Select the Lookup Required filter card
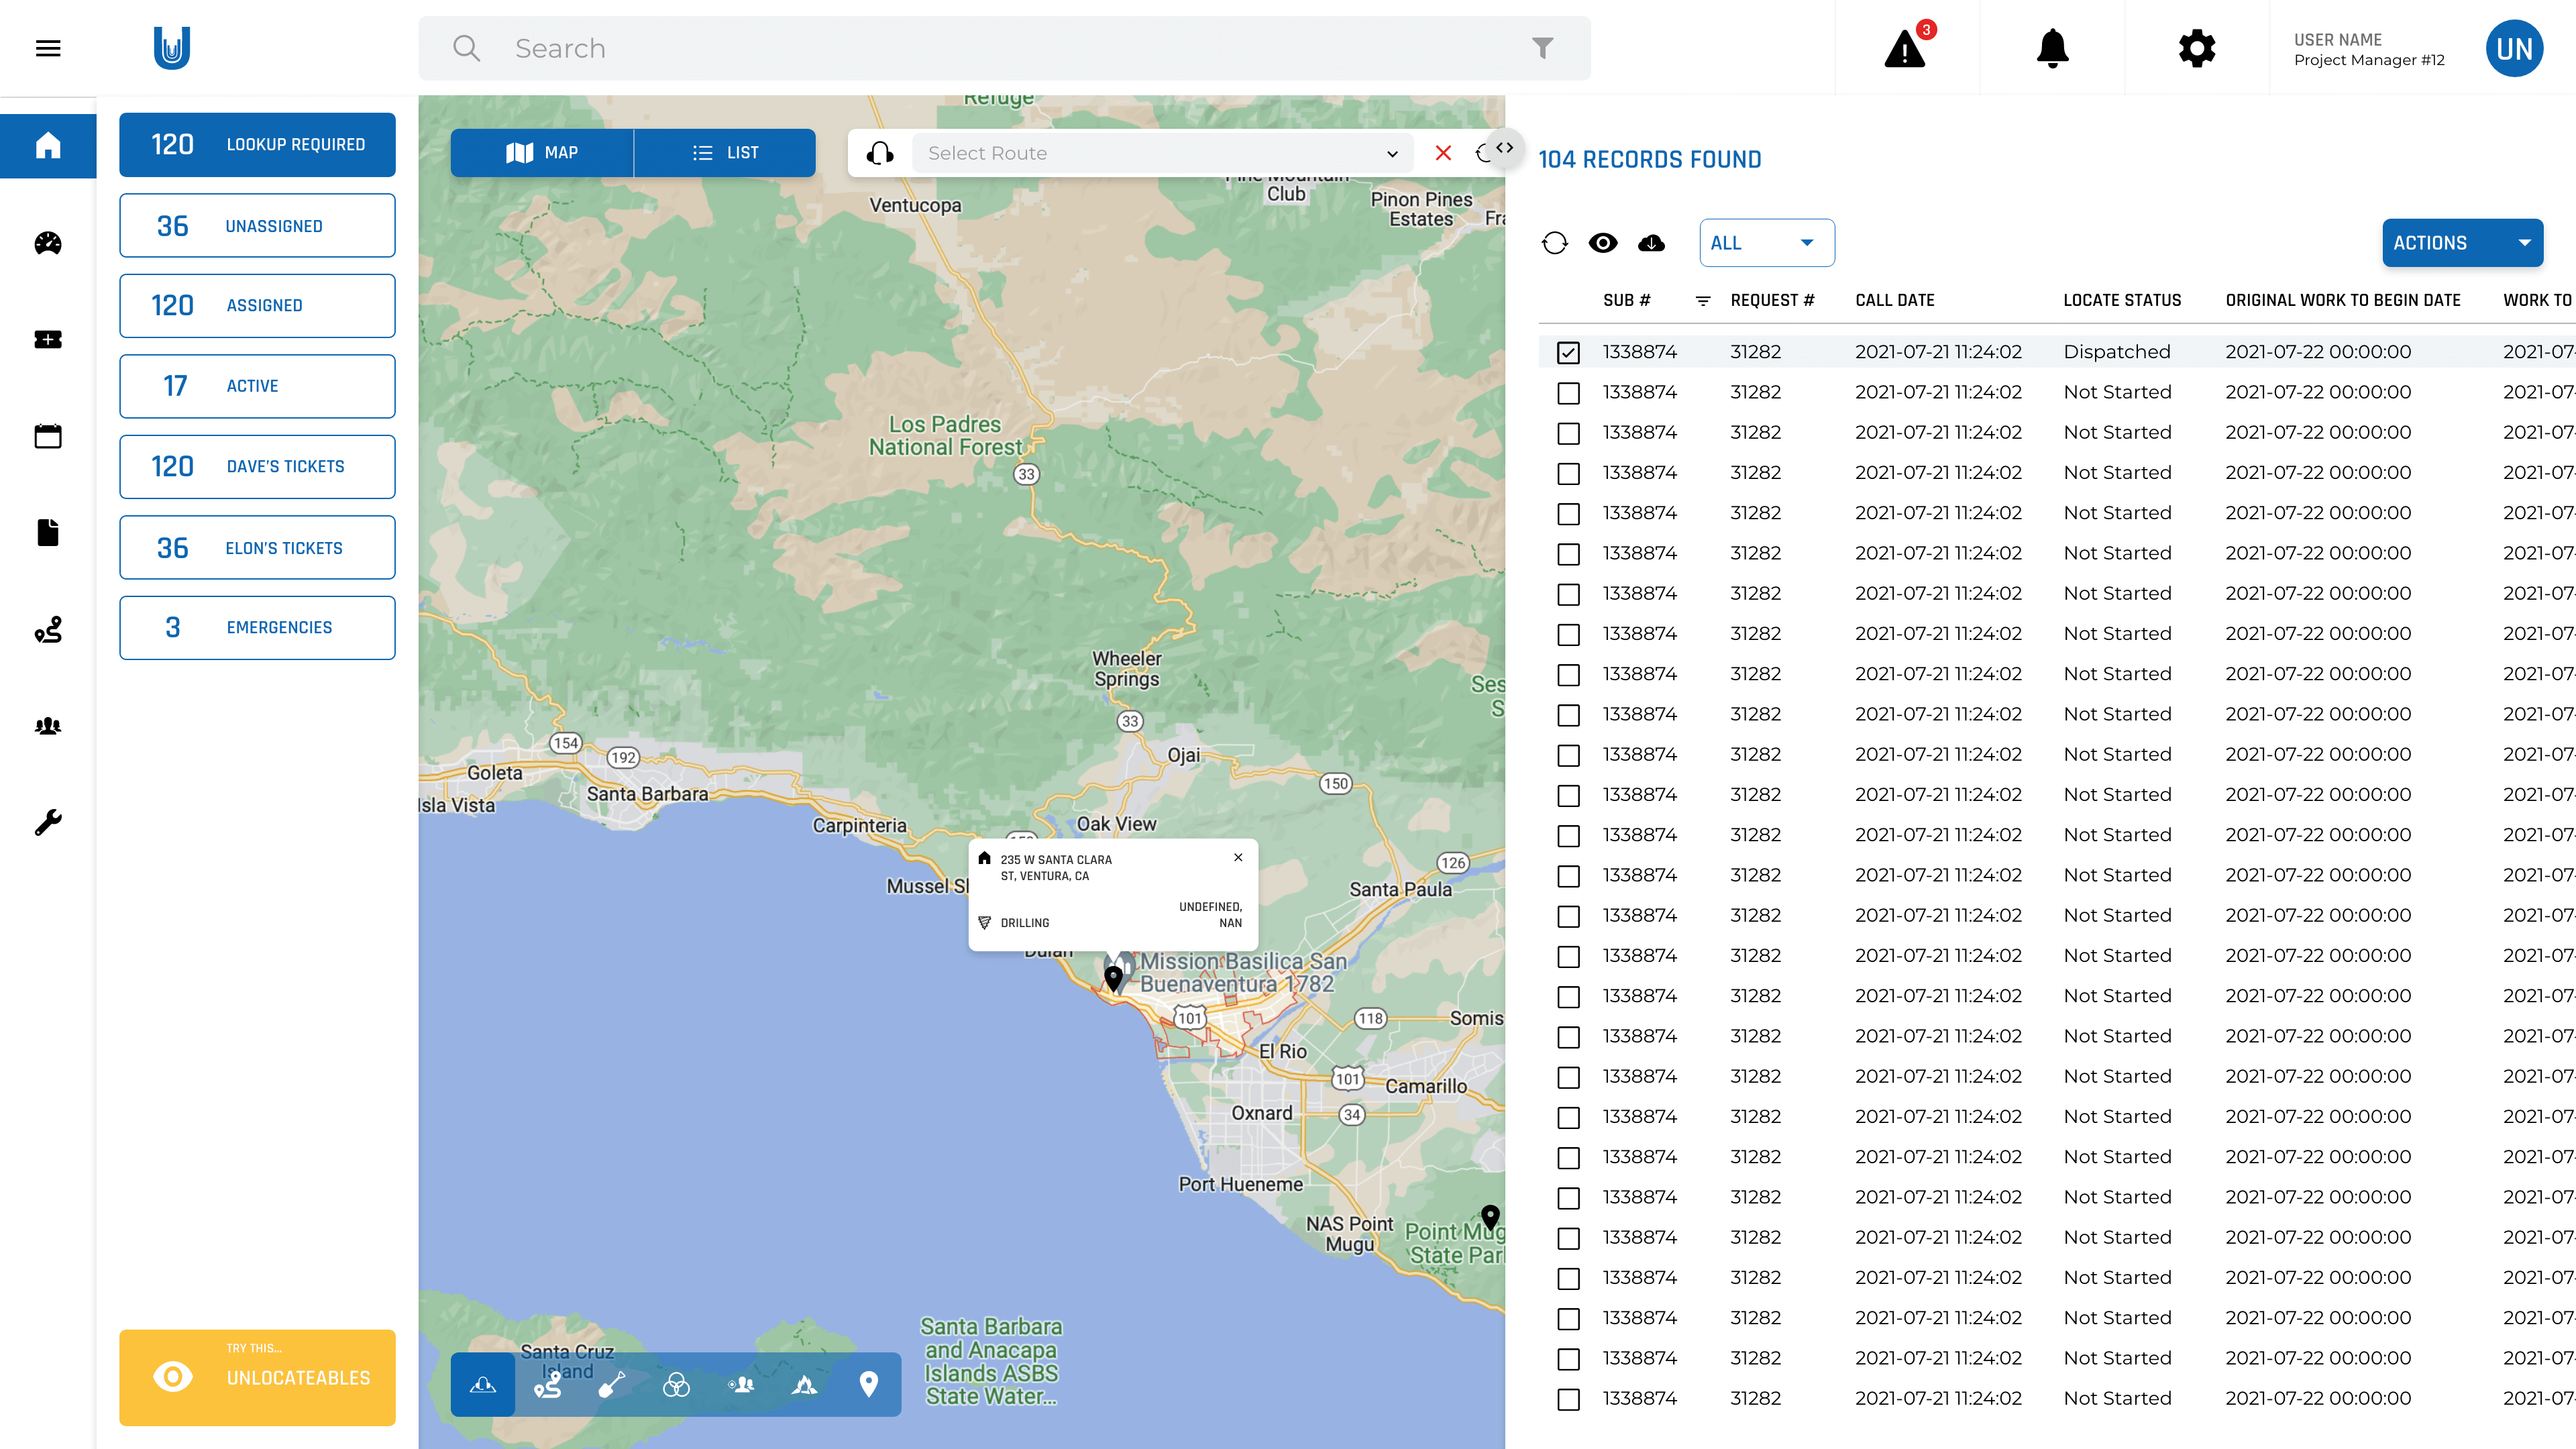Viewport: 2576px width, 1449px height. (x=257, y=144)
